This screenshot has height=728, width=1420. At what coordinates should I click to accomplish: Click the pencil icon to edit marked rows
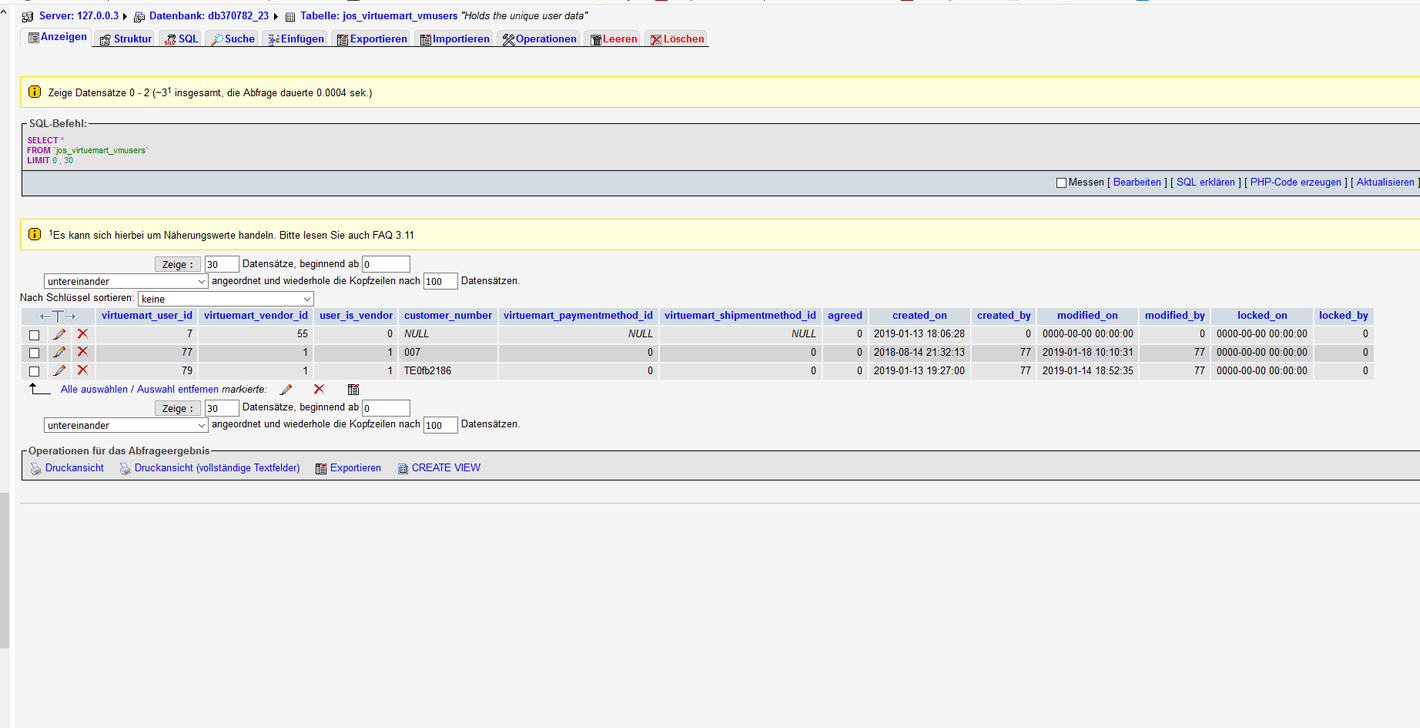(x=286, y=389)
